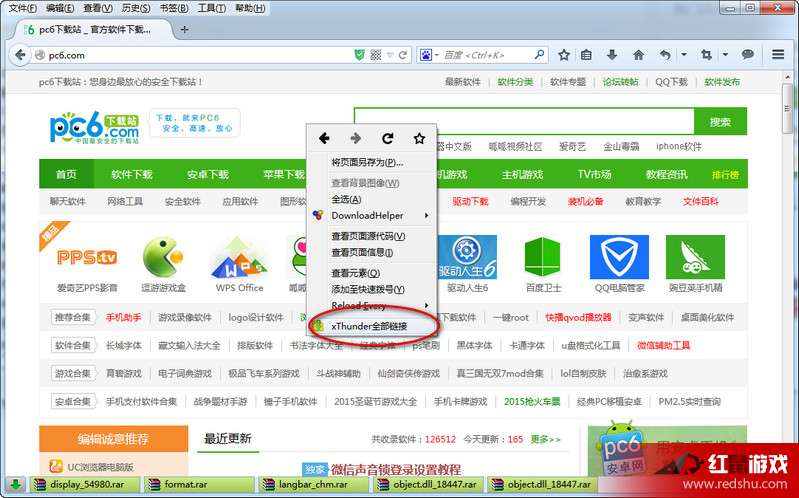Click the back arrow in context menu

[324, 138]
